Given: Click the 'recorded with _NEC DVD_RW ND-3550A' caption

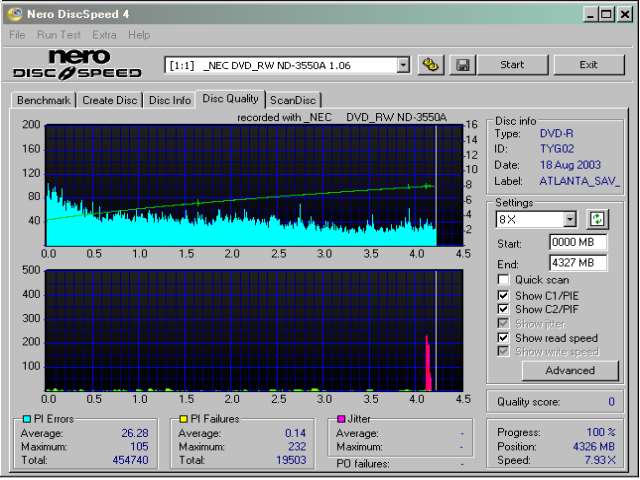Looking at the screenshot, I should coord(342,118).
